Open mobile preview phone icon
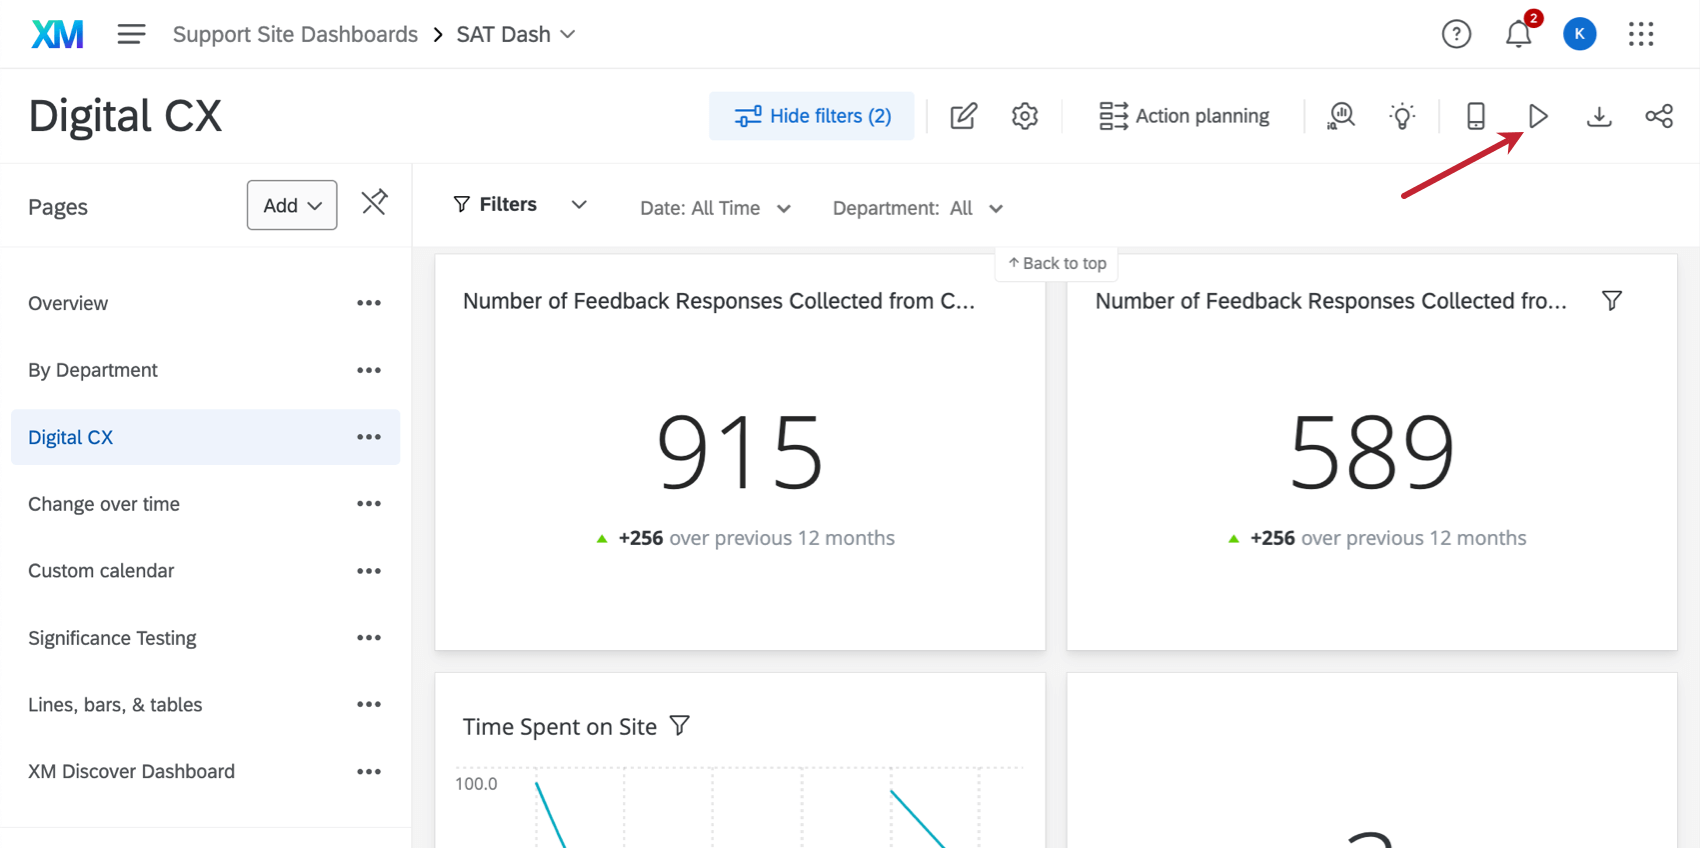 coord(1475,117)
